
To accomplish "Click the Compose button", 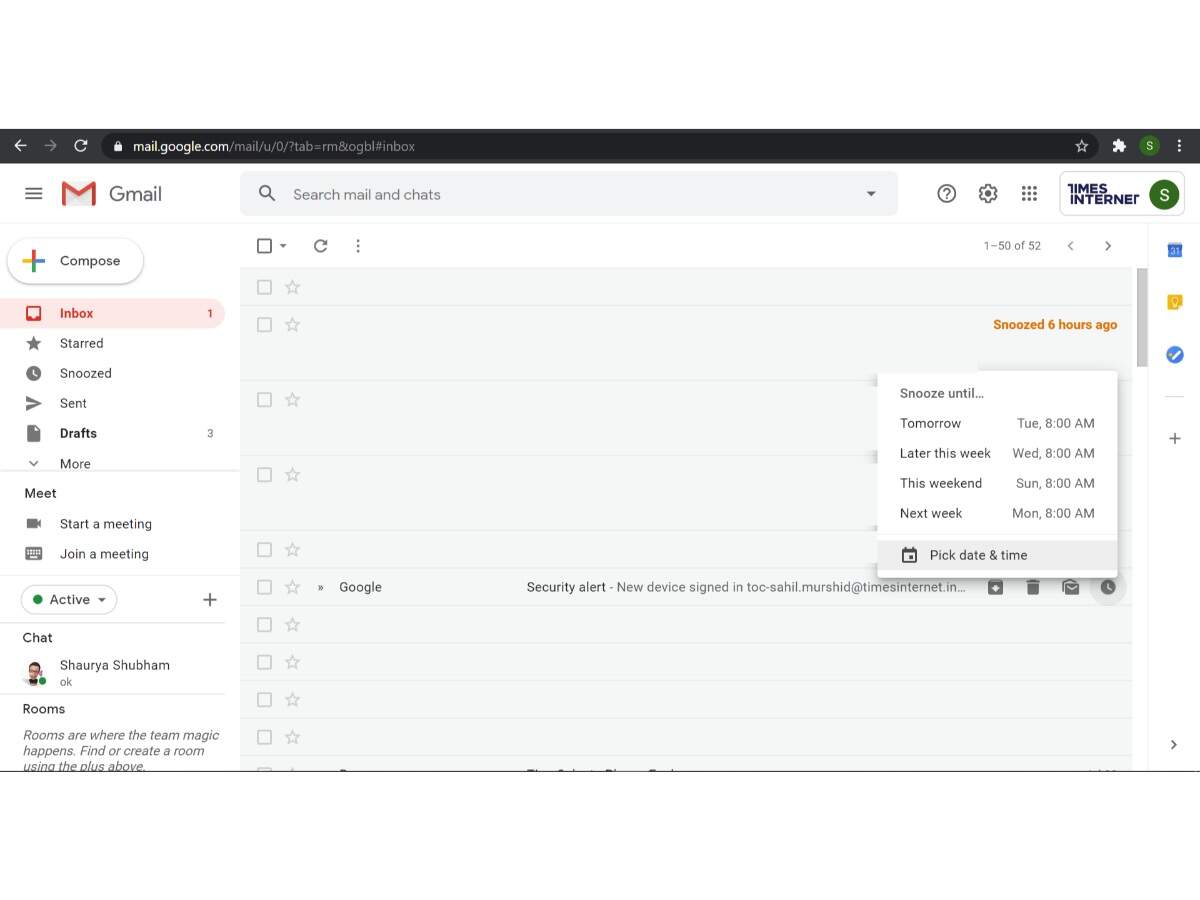I will pos(76,261).
